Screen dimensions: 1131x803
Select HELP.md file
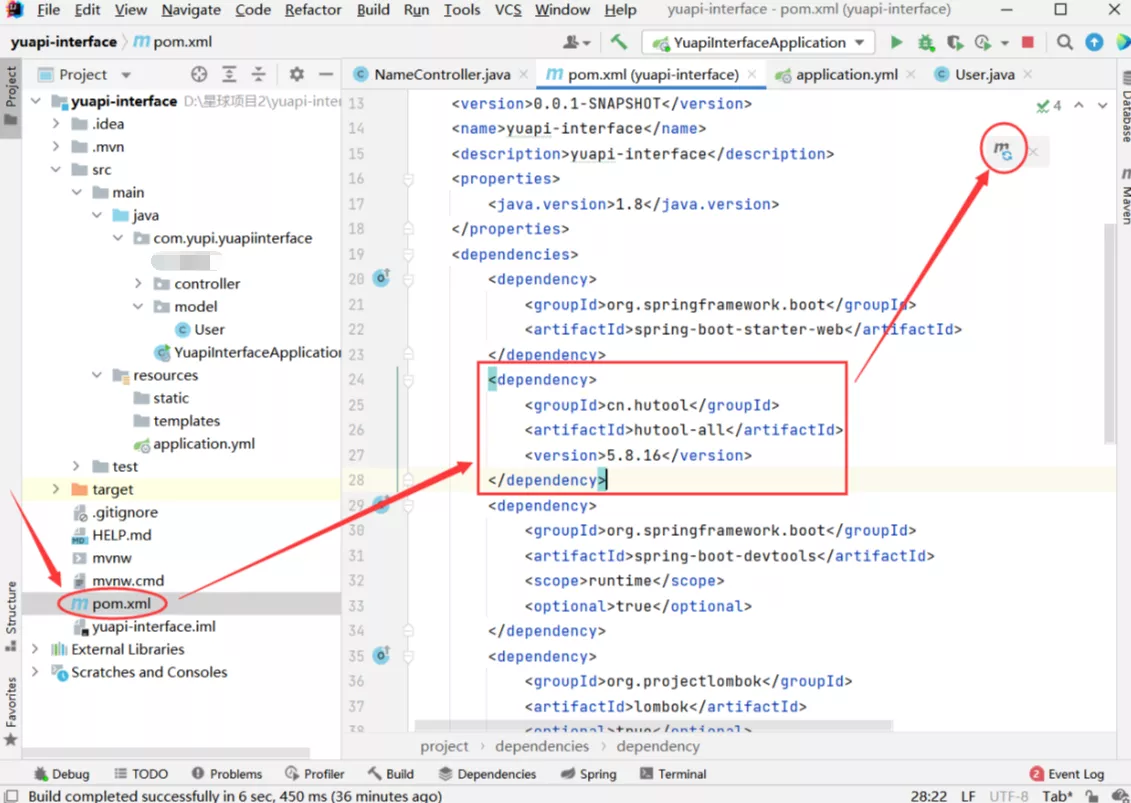click(112, 535)
